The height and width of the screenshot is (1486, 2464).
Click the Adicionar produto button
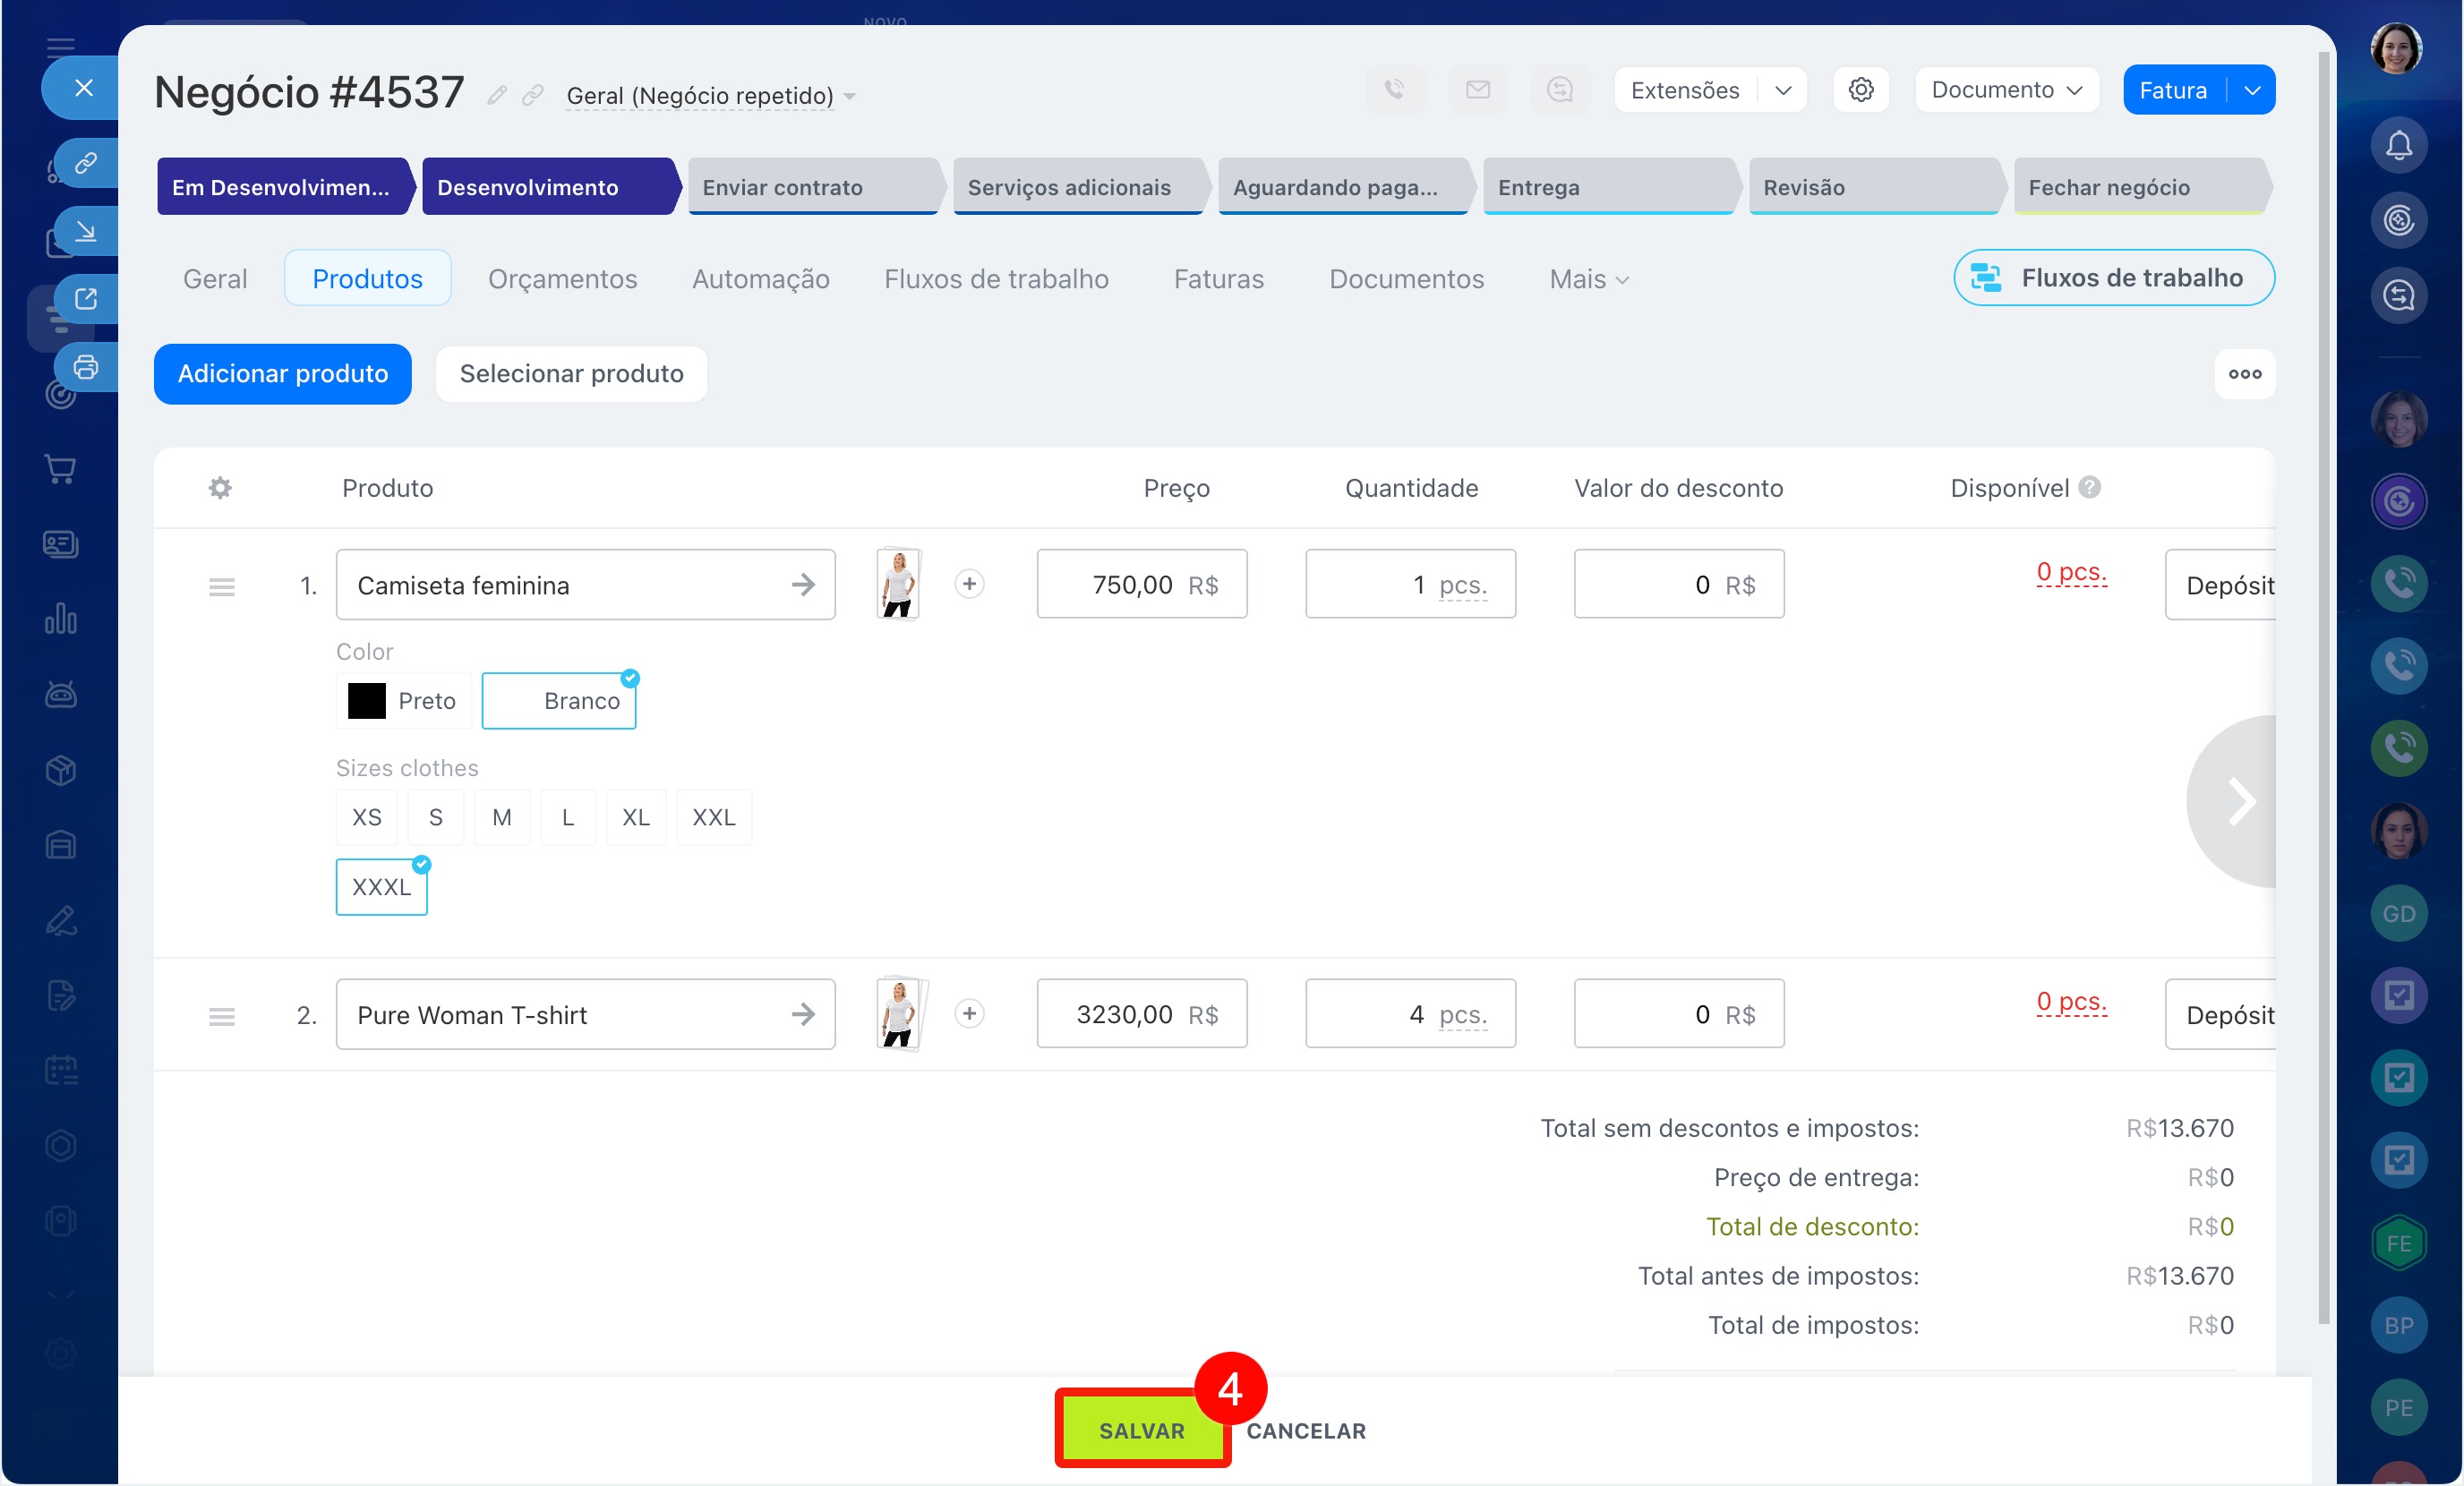pyautogui.click(x=283, y=374)
